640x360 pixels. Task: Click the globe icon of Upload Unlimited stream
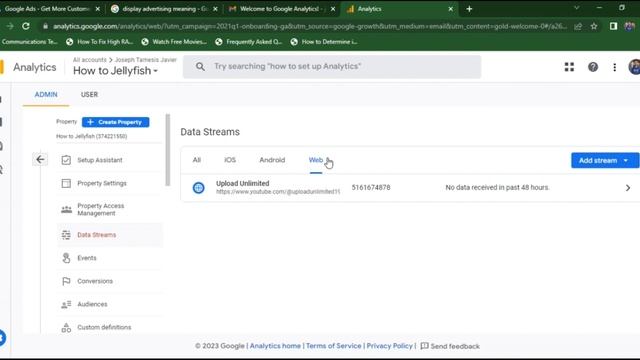(198, 188)
